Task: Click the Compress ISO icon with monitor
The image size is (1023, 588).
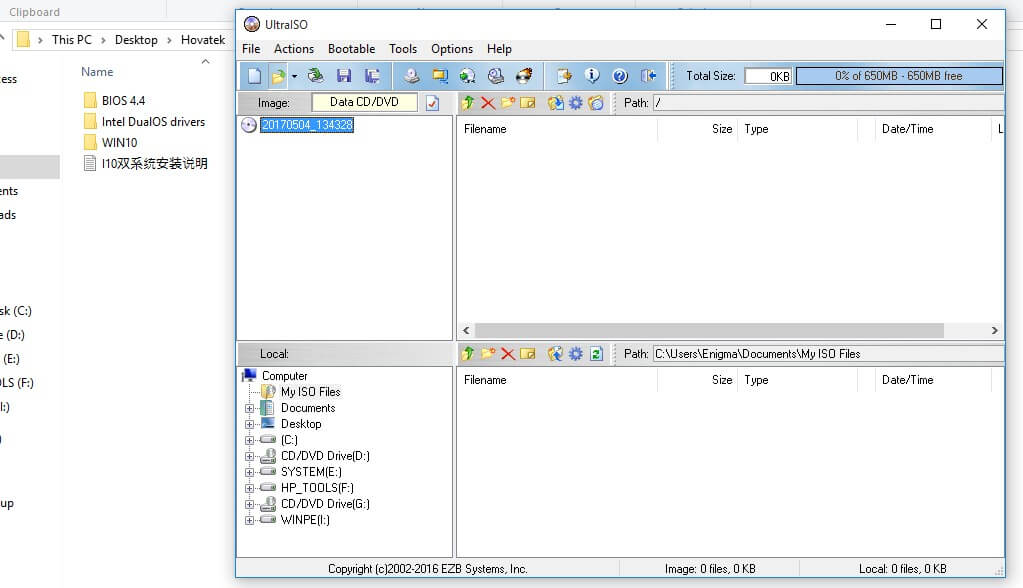Action: click(x=440, y=76)
